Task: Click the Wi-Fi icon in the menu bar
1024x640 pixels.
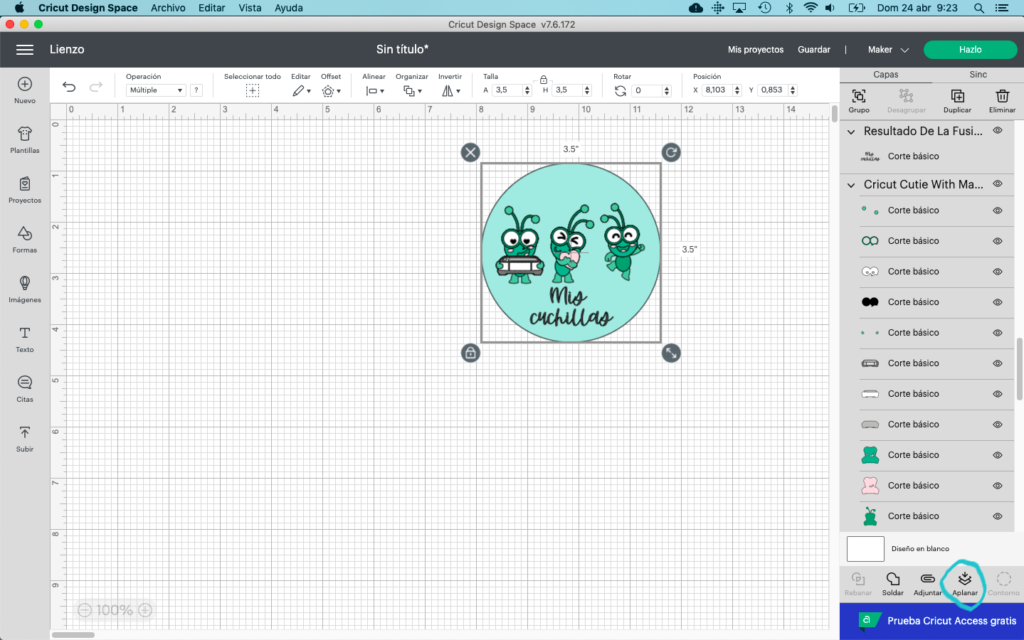Action: (810, 8)
